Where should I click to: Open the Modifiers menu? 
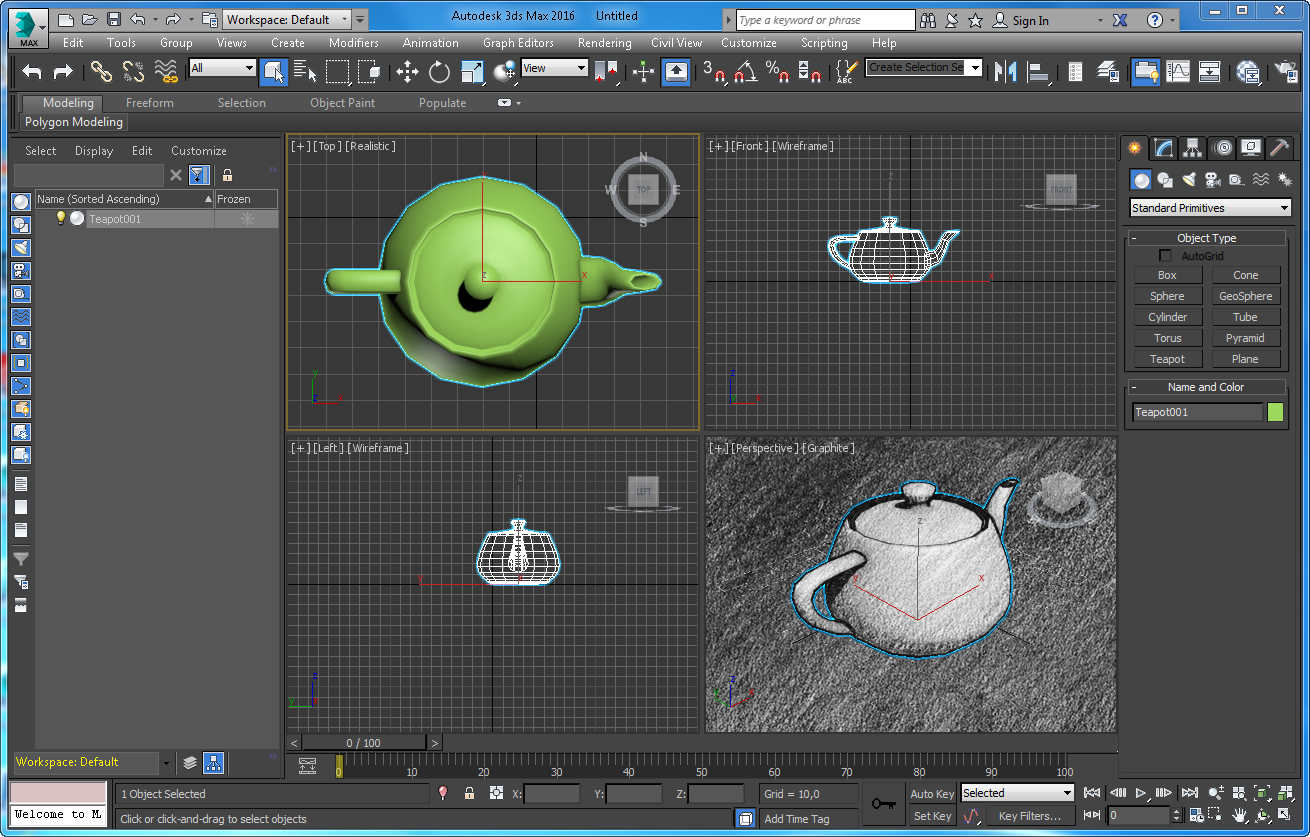tap(353, 43)
